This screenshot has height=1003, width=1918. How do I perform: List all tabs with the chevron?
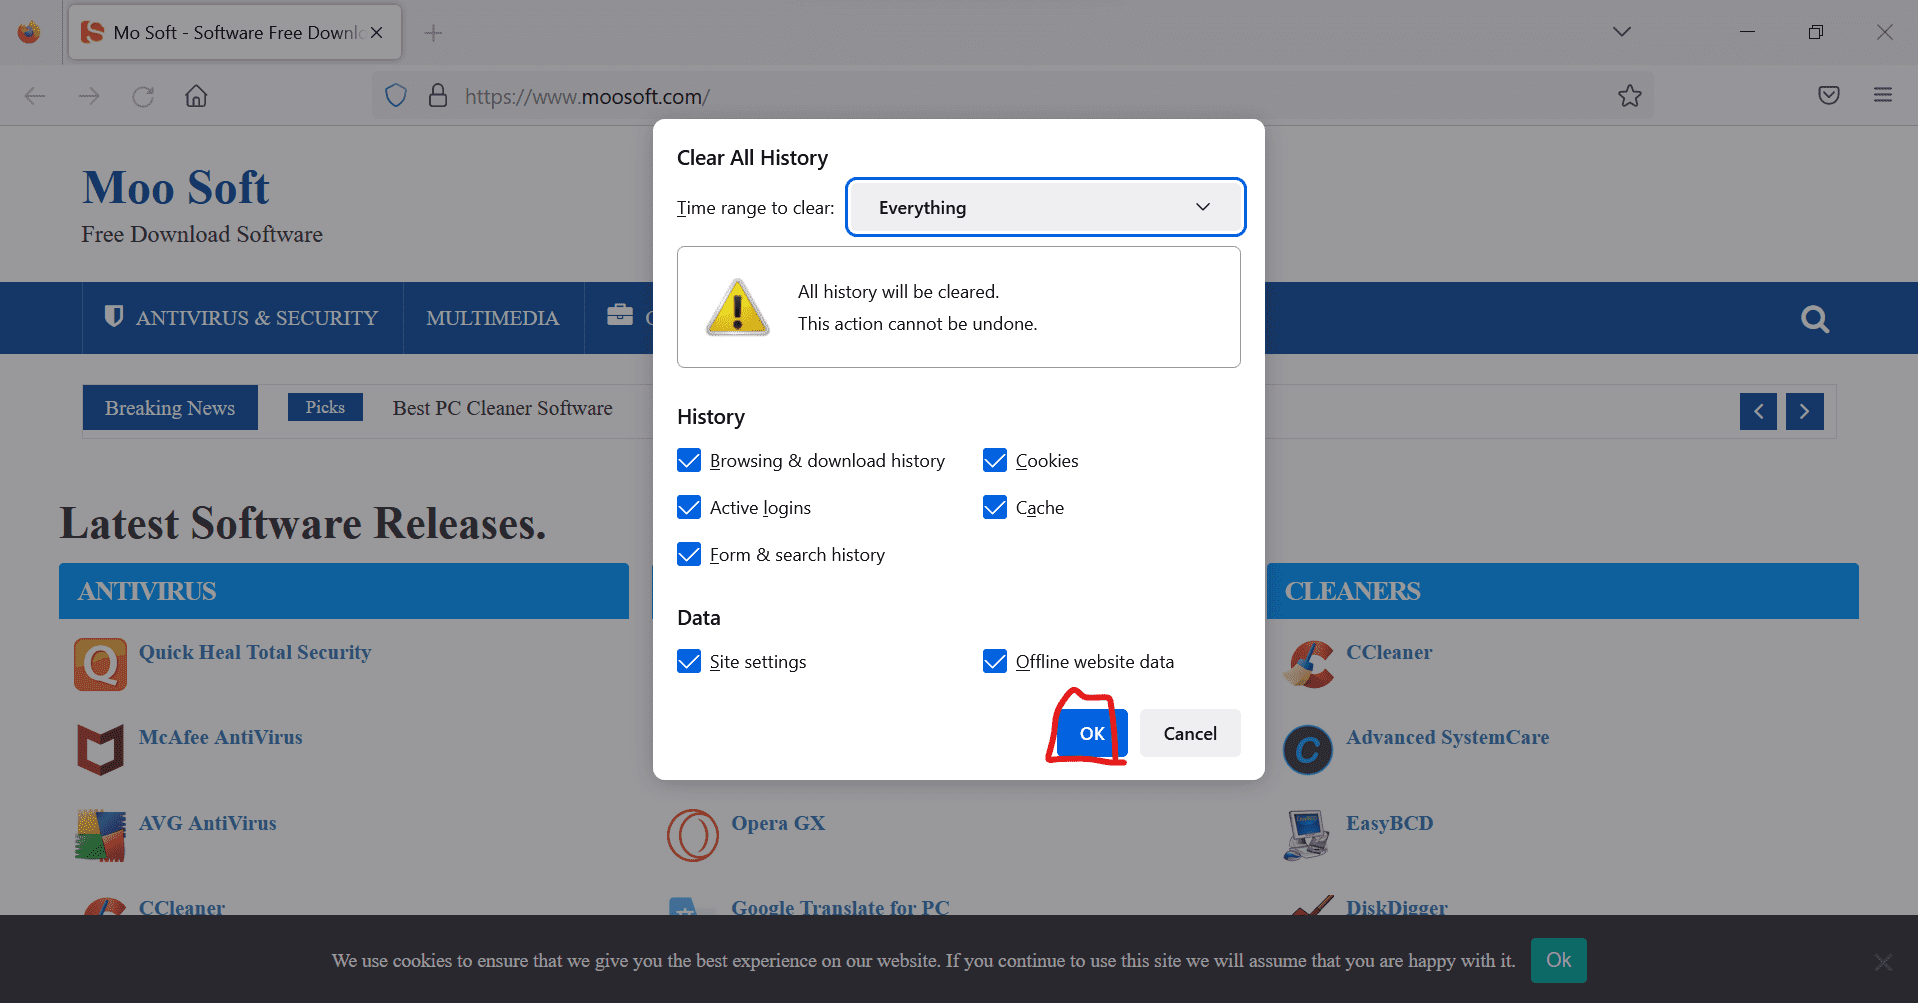(x=1622, y=32)
